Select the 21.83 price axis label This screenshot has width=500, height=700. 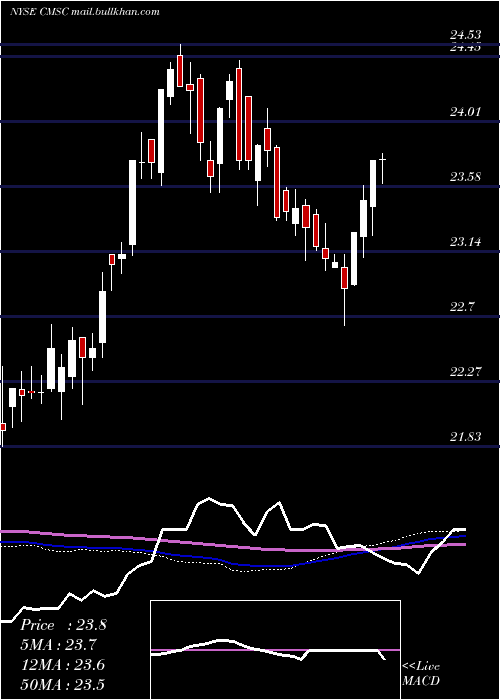pyautogui.click(x=466, y=436)
